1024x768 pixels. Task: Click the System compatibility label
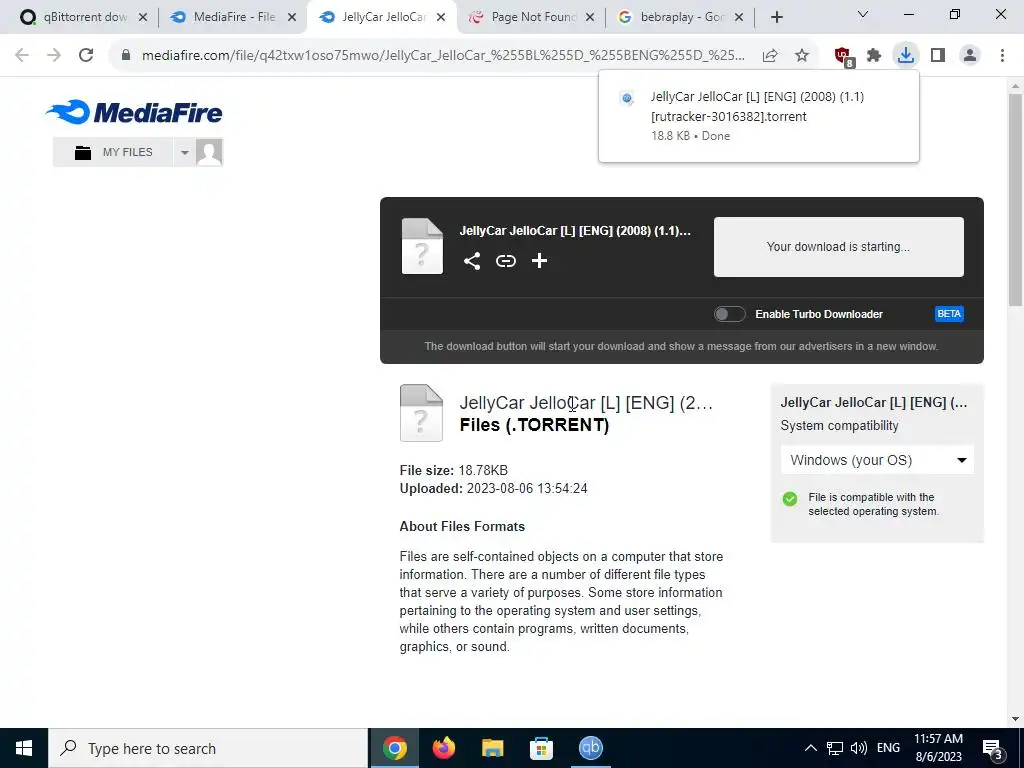point(839,426)
